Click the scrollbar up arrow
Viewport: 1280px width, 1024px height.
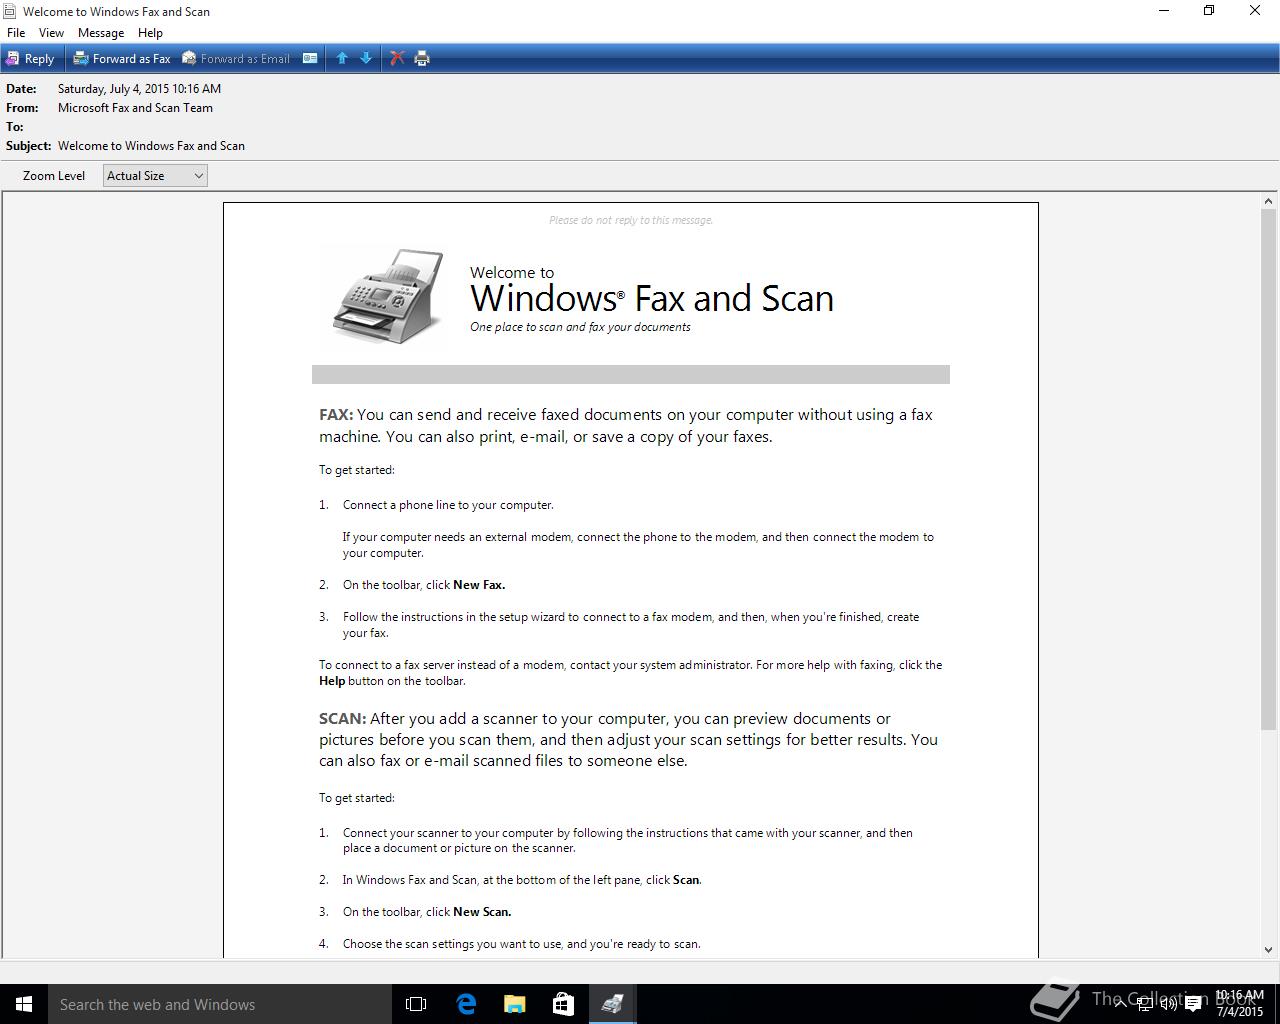[x=1268, y=201]
